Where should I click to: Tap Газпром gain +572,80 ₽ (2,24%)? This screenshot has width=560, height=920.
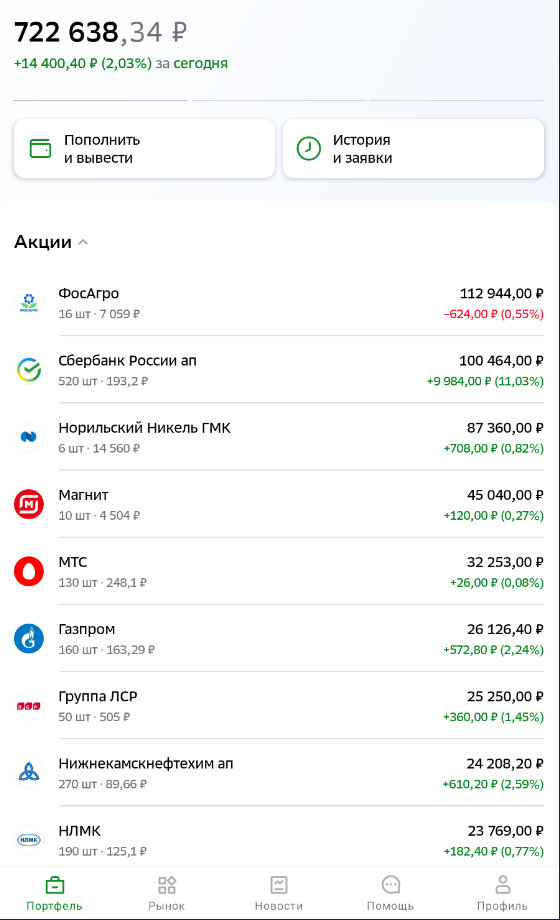(494, 650)
